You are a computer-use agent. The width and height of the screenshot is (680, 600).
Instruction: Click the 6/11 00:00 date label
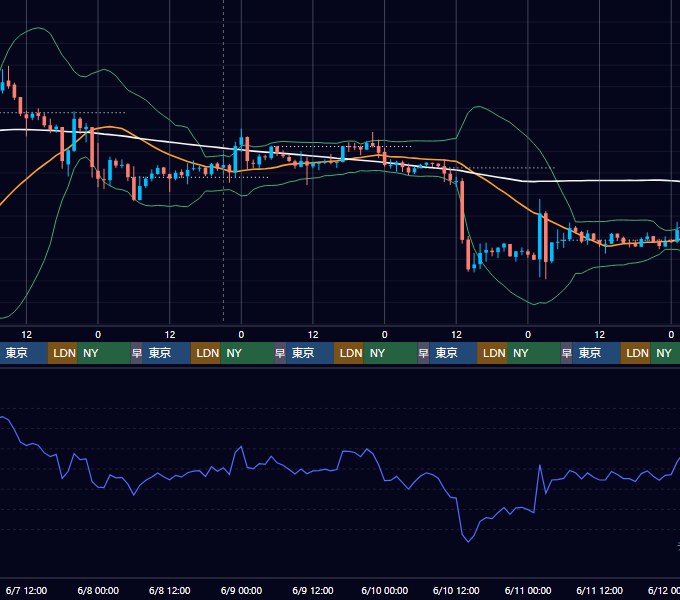pyautogui.click(x=528, y=590)
